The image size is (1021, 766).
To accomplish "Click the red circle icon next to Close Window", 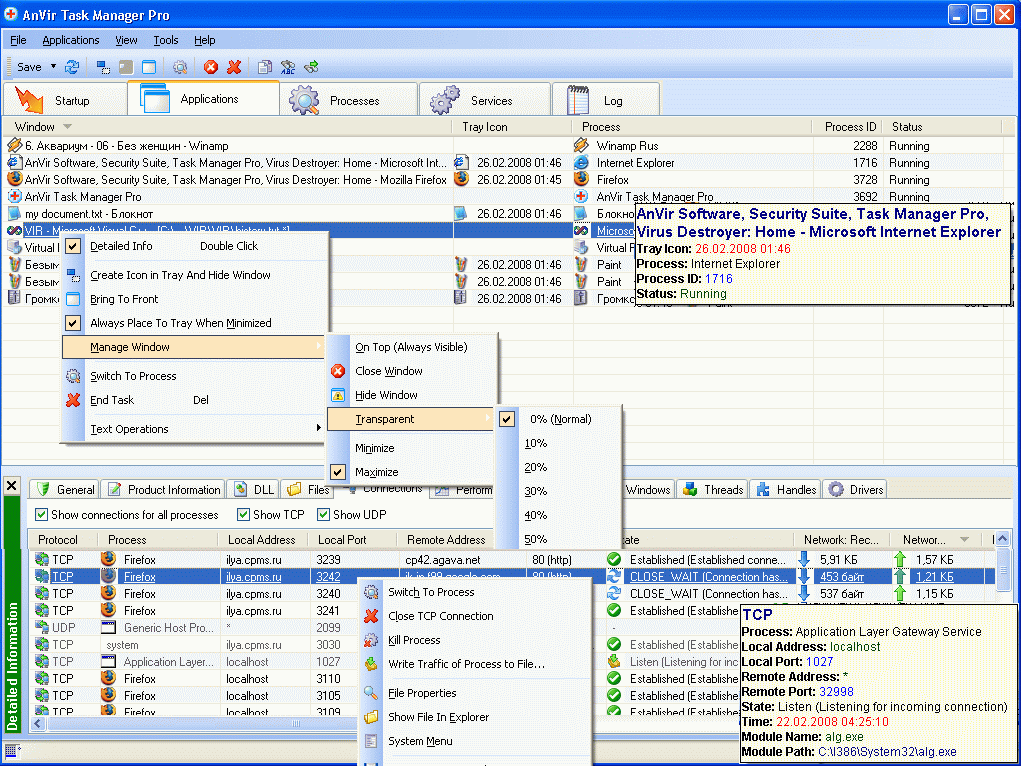I will click(x=338, y=371).
